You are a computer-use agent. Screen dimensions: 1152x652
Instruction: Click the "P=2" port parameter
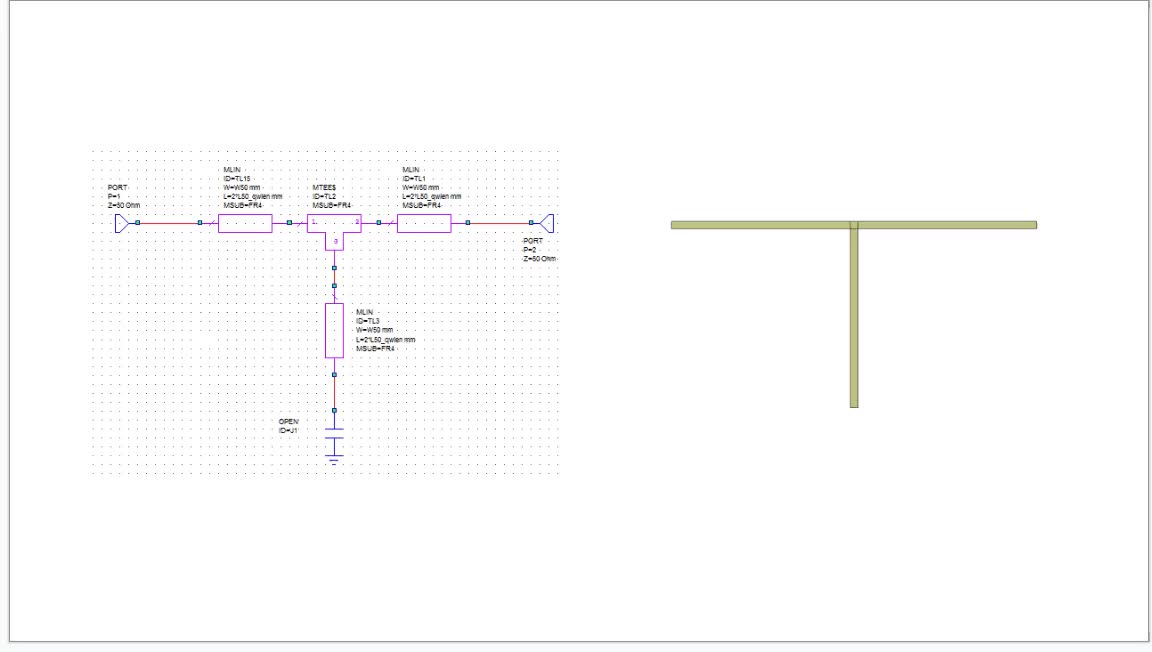tap(529, 250)
